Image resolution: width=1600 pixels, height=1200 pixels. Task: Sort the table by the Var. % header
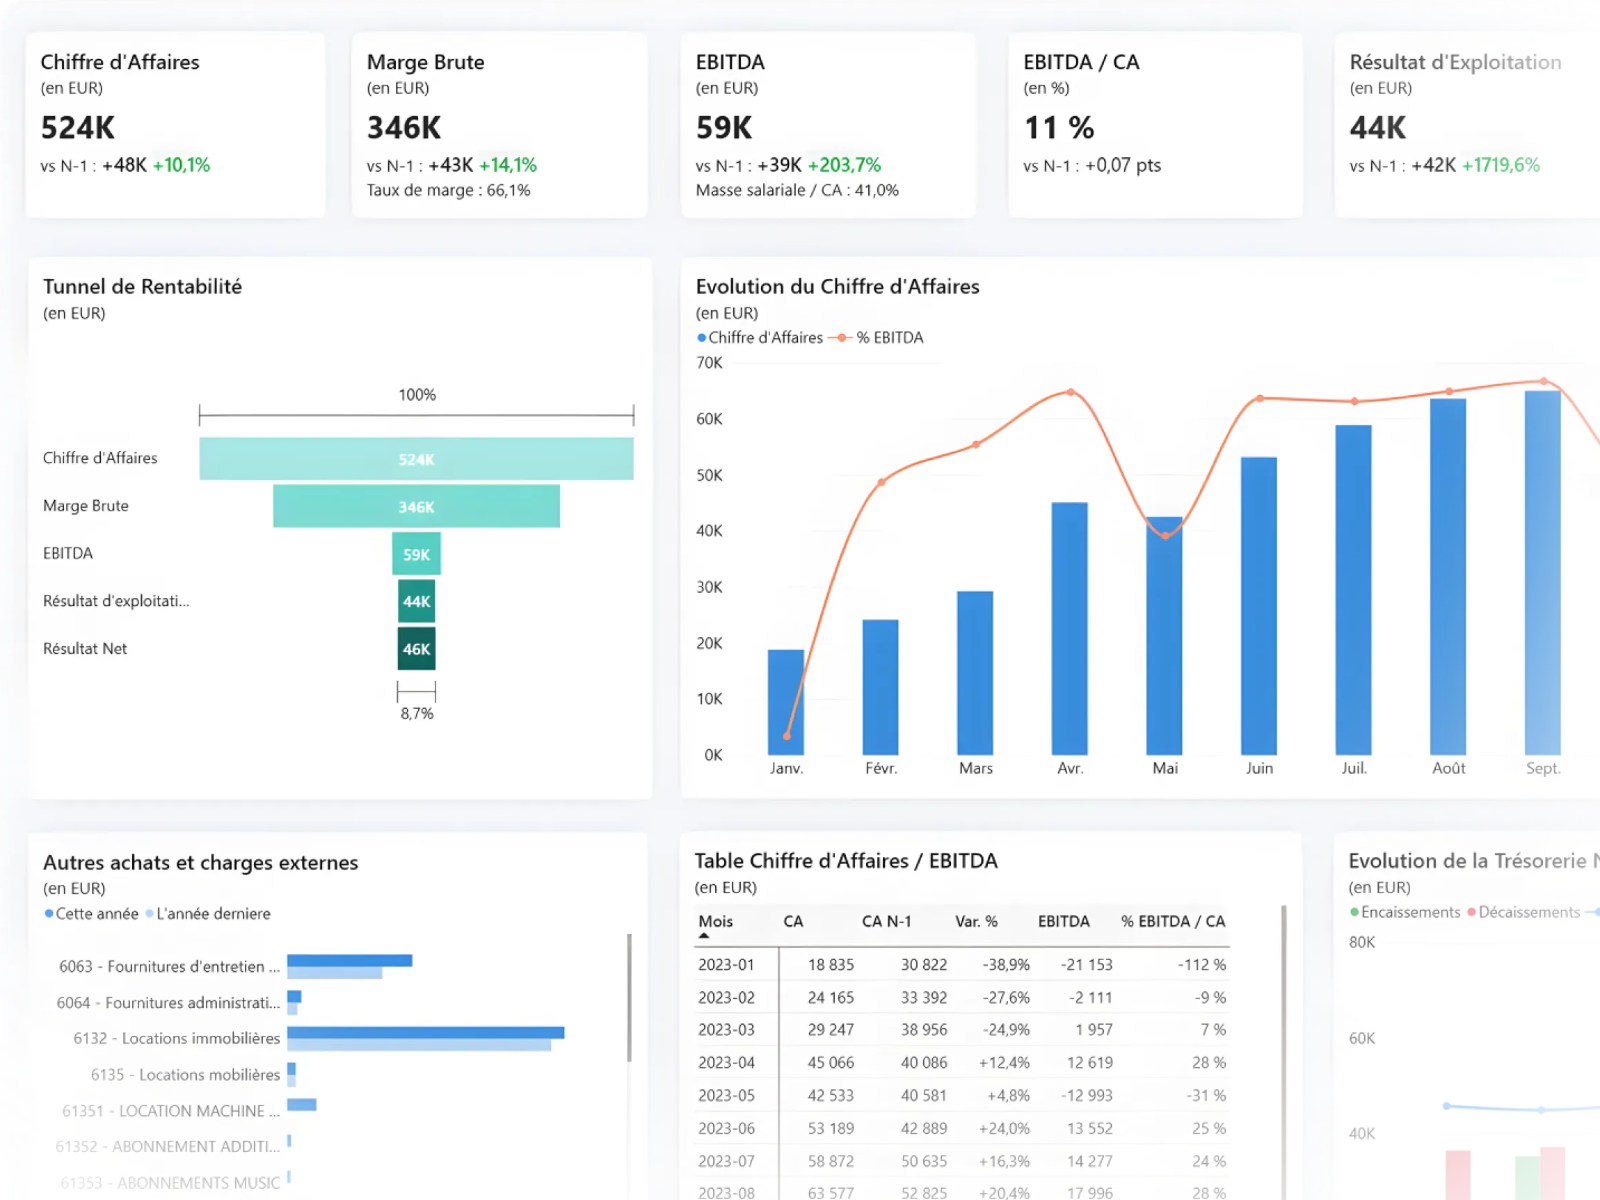point(976,921)
